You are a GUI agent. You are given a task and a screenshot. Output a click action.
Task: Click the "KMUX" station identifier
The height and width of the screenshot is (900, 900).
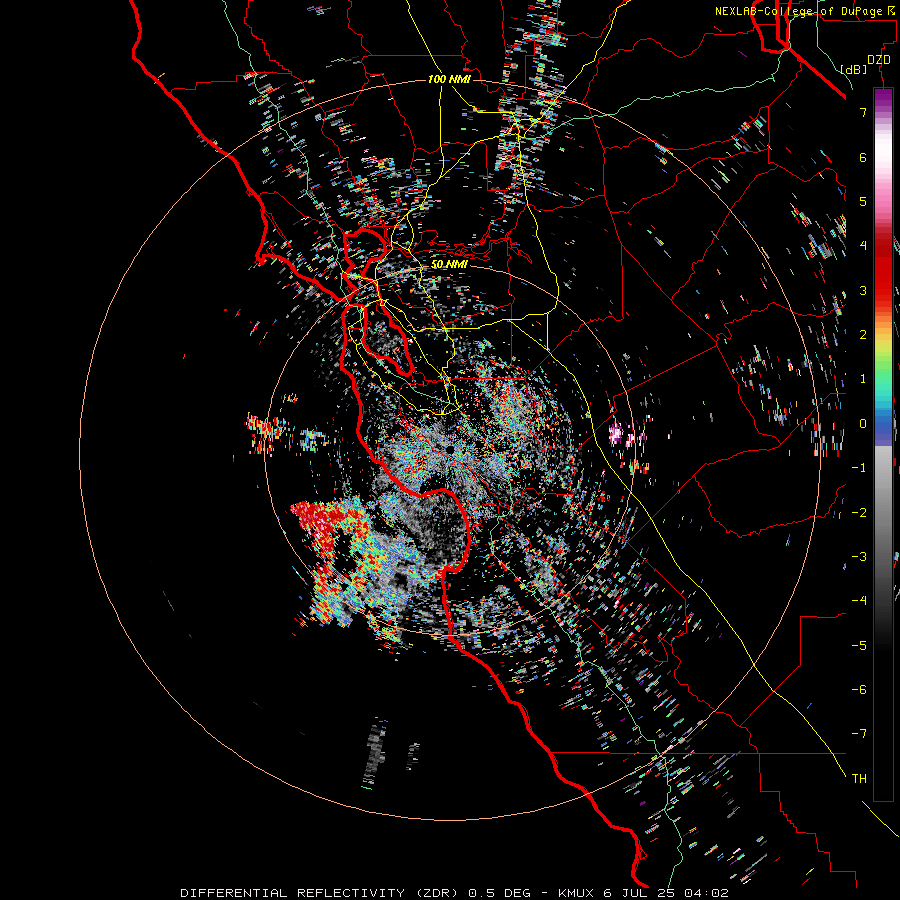click(574, 893)
